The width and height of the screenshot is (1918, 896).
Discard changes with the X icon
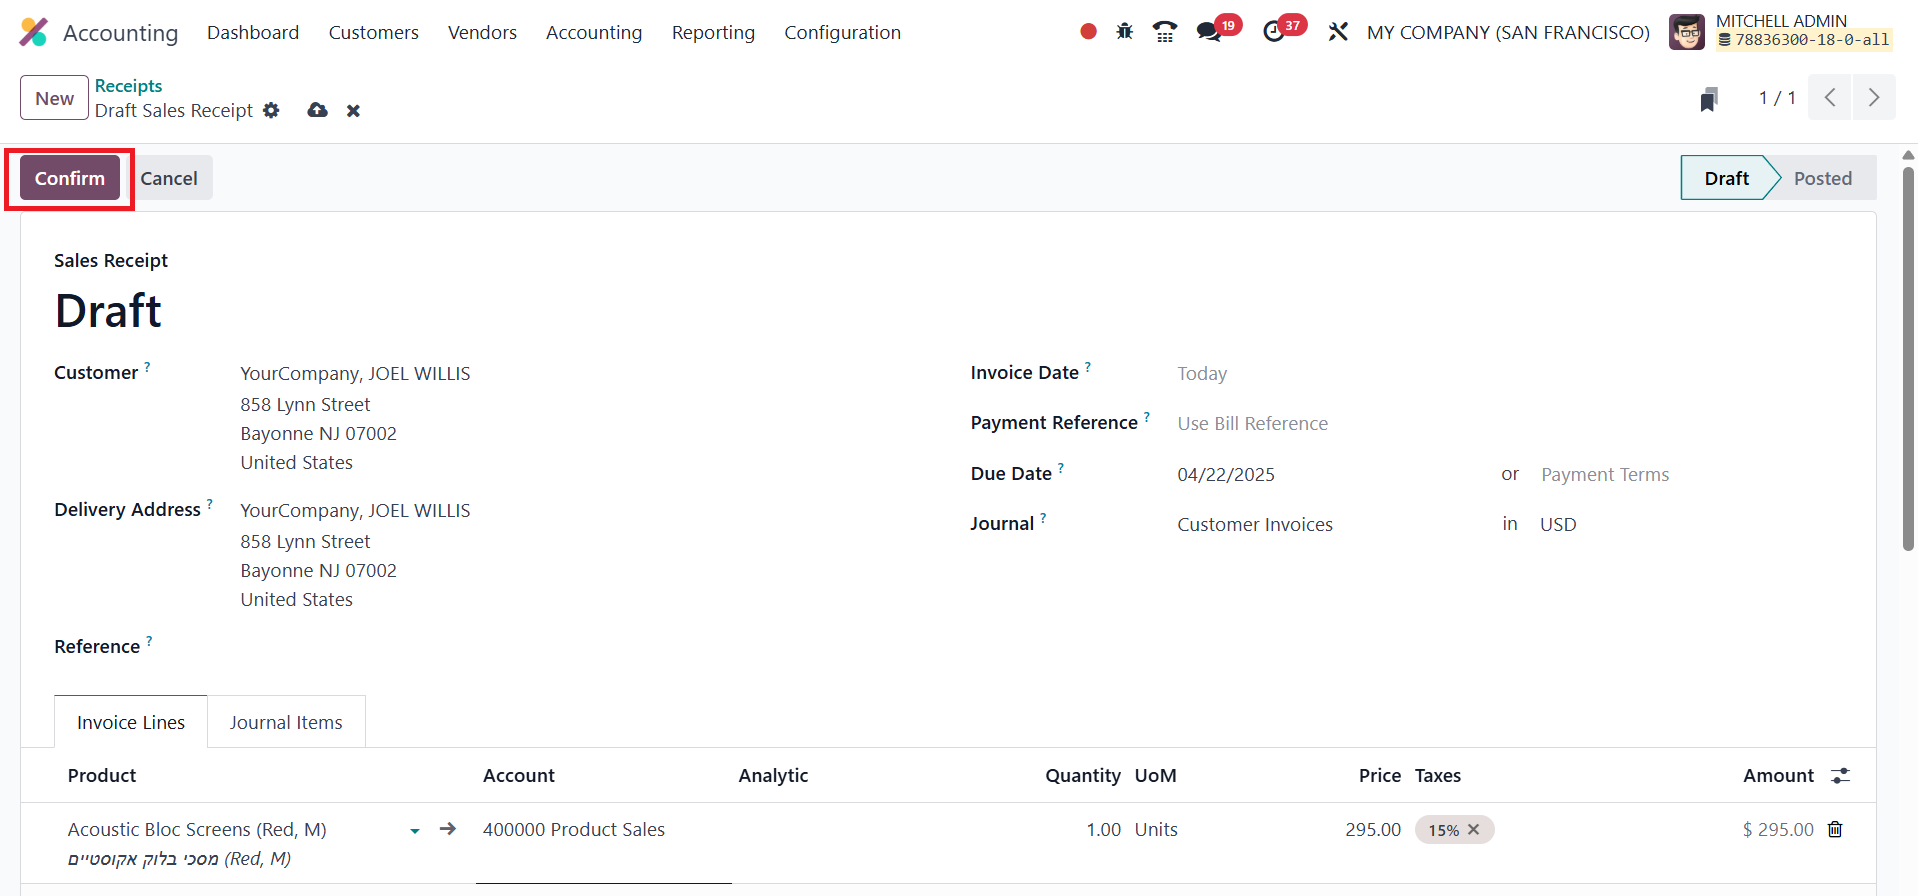pos(353,111)
